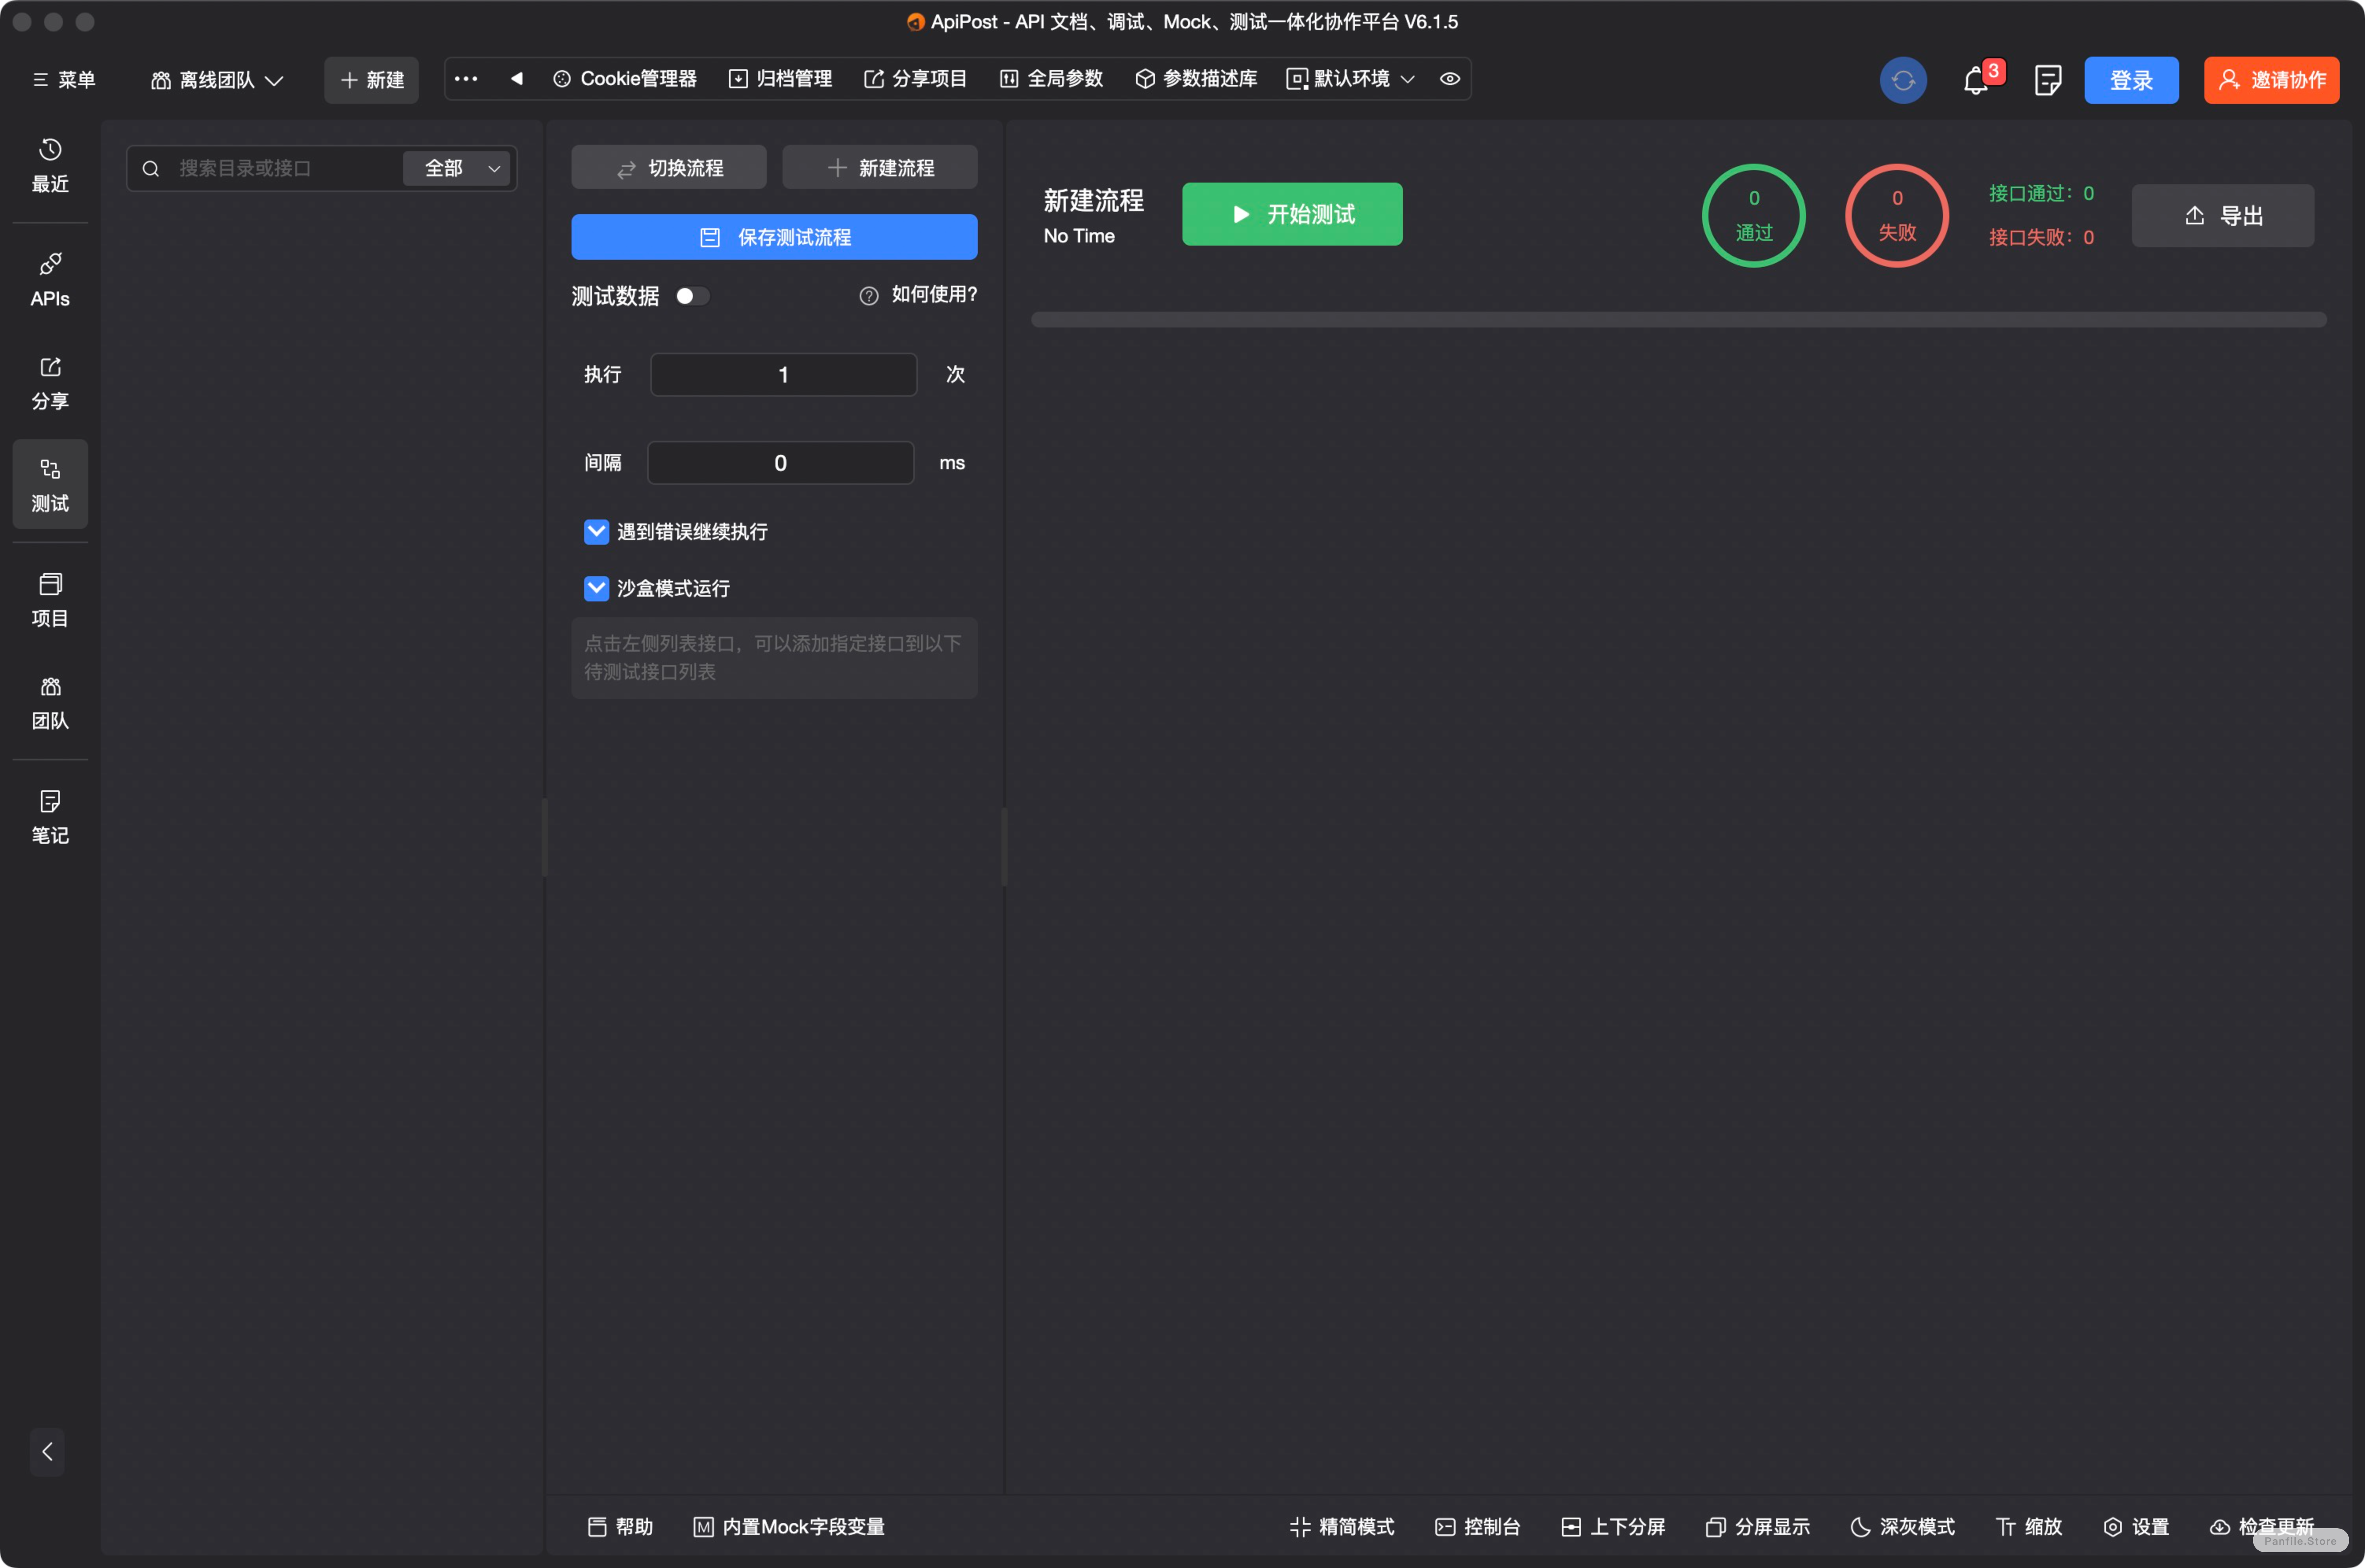This screenshot has height=1568, width=2365.
Task: Click the No Time label
Action: point(1079,236)
